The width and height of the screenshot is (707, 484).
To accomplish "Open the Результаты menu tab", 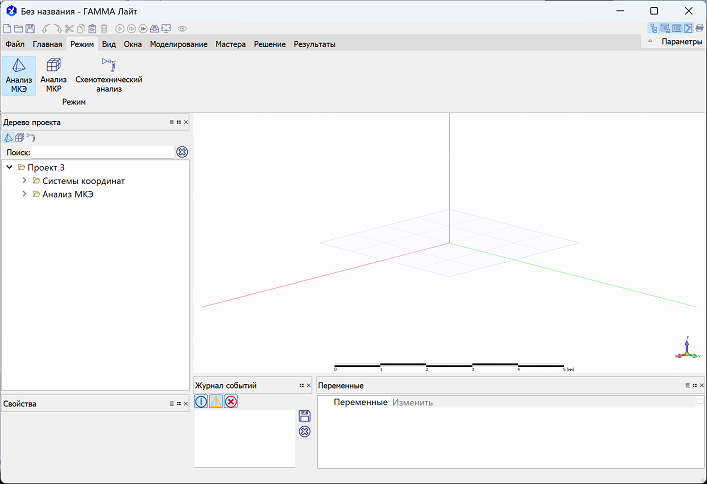I will [x=314, y=44].
